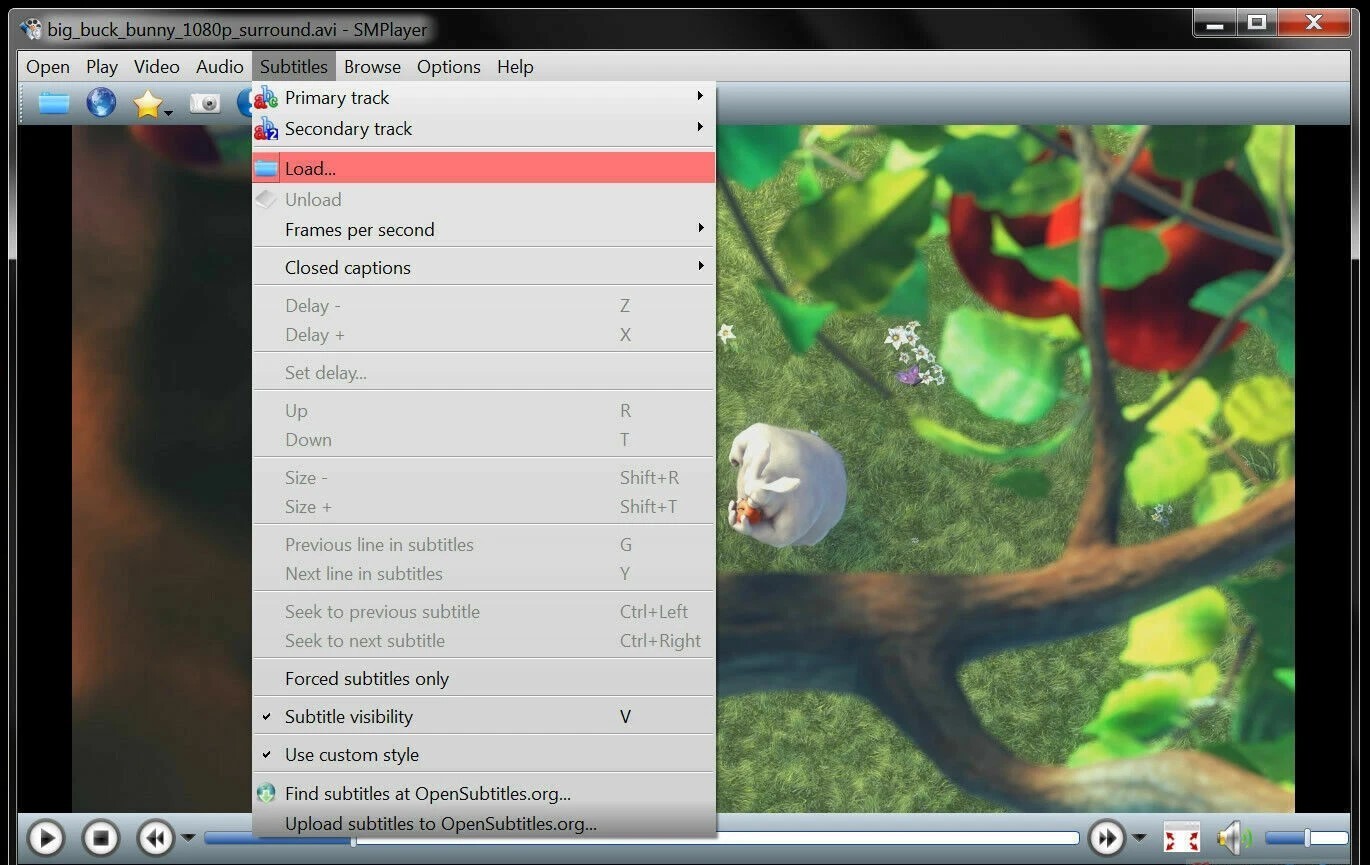
Task: Take a screenshot with the camera icon
Action: pyautogui.click(x=205, y=103)
